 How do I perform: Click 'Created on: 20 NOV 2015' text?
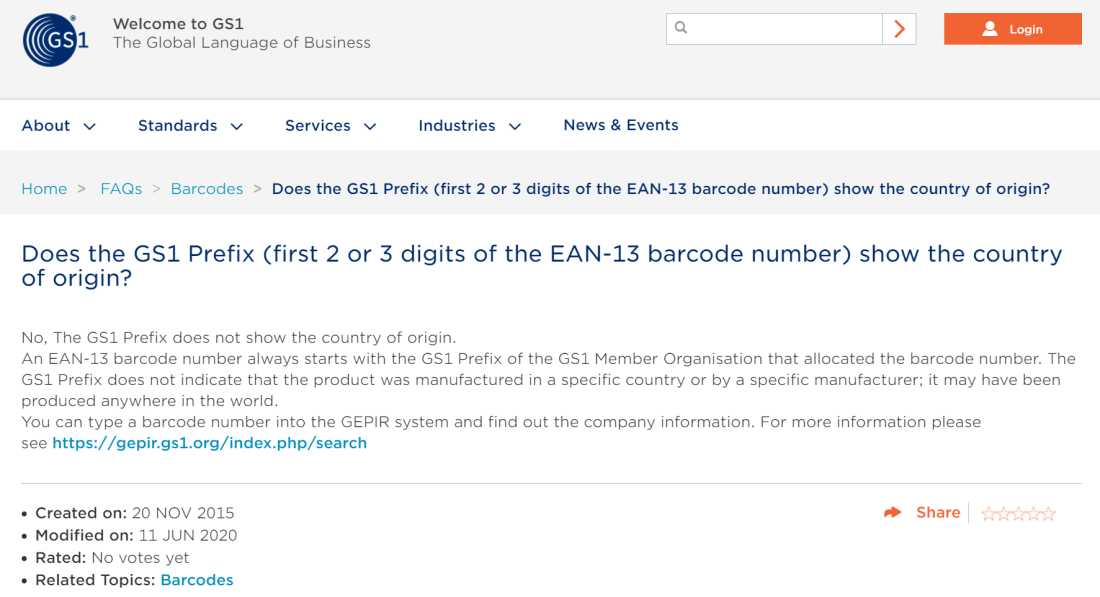[135, 513]
